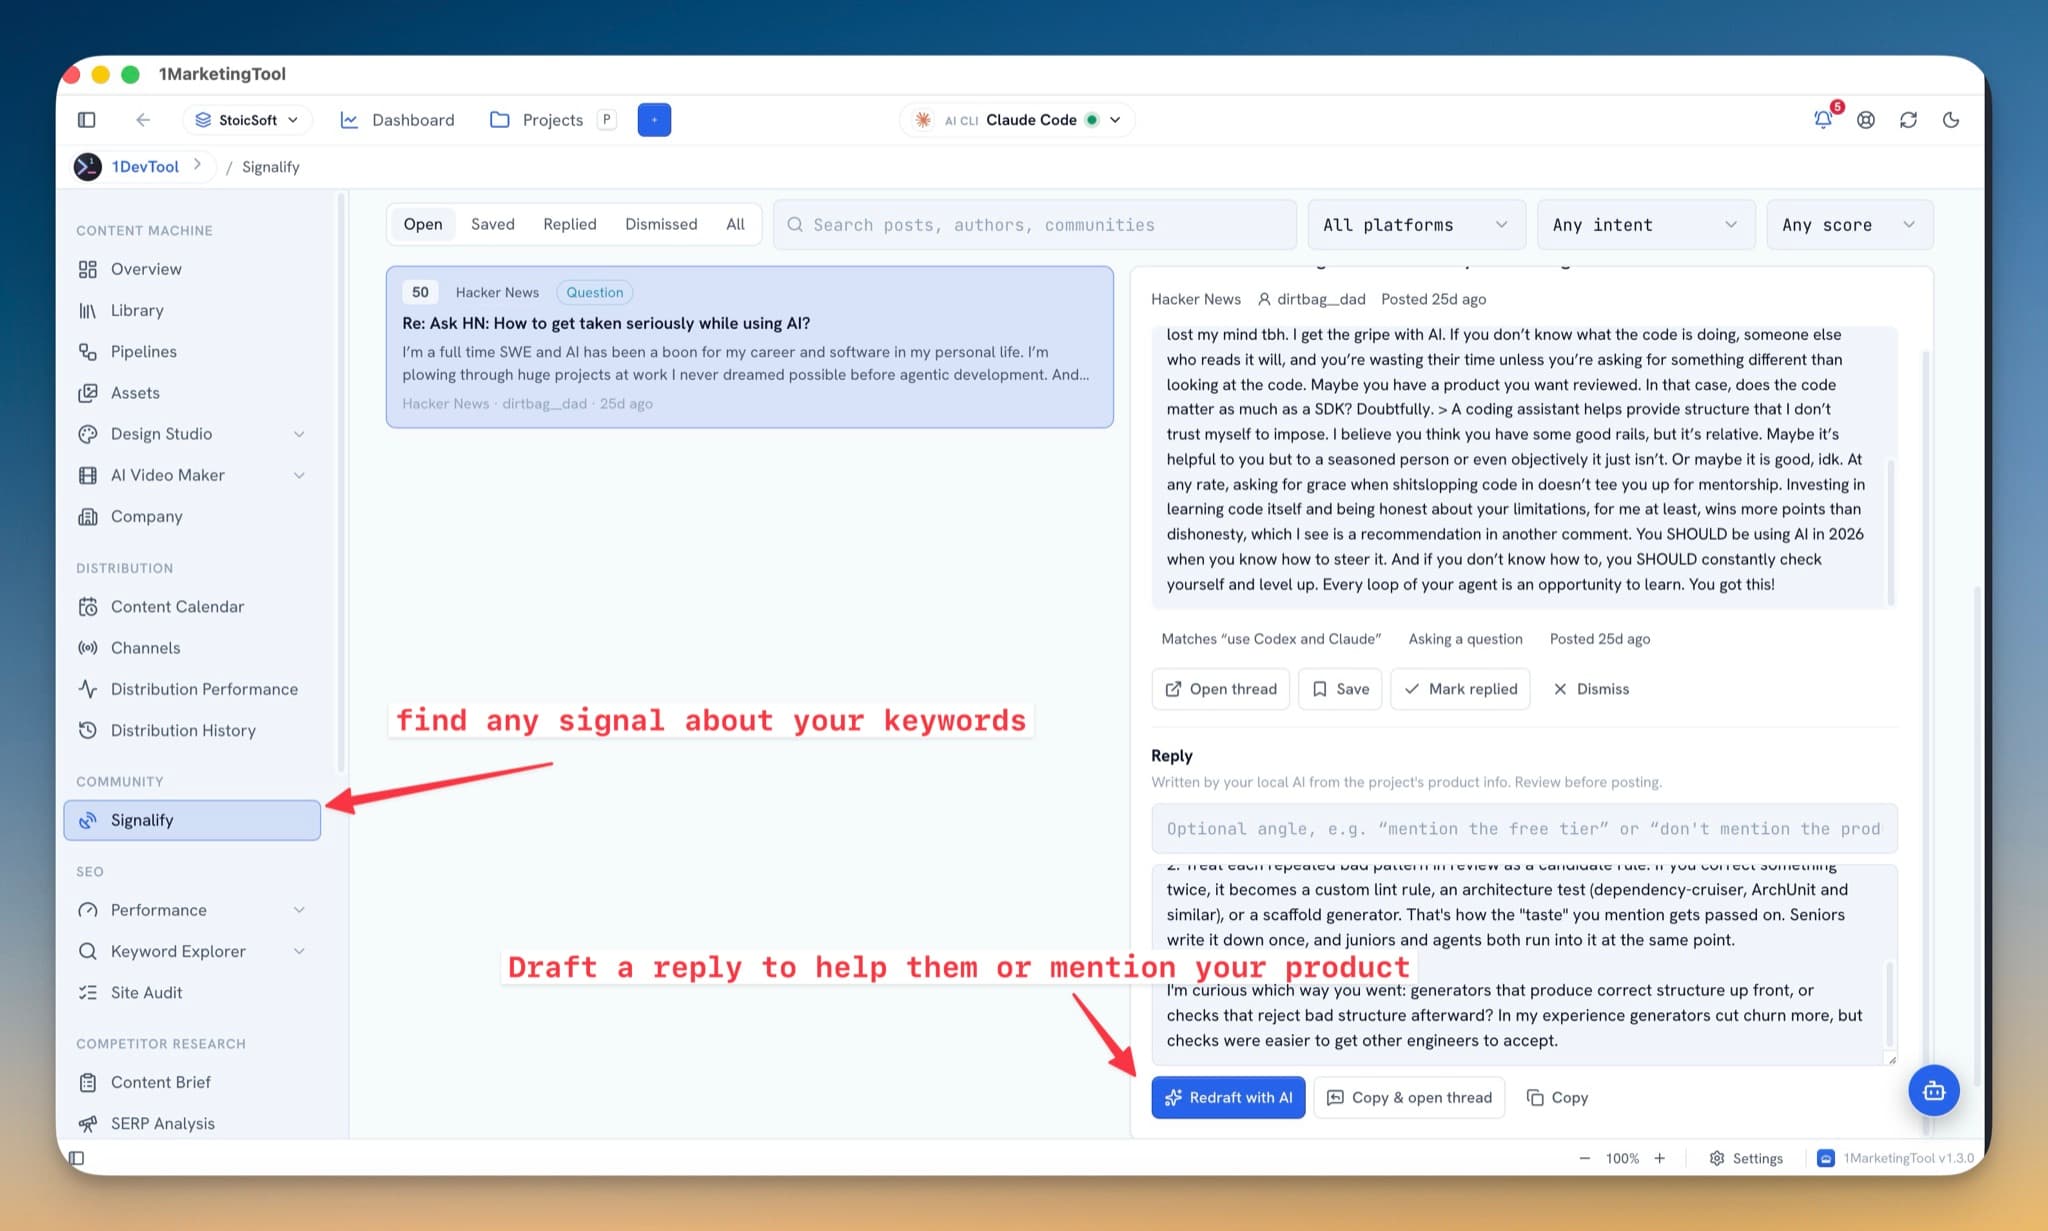This screenshot has width=2048, height=1231.
Task: Save this Hacker News post
Action: pyautogui.click(x=1340, y=689)
